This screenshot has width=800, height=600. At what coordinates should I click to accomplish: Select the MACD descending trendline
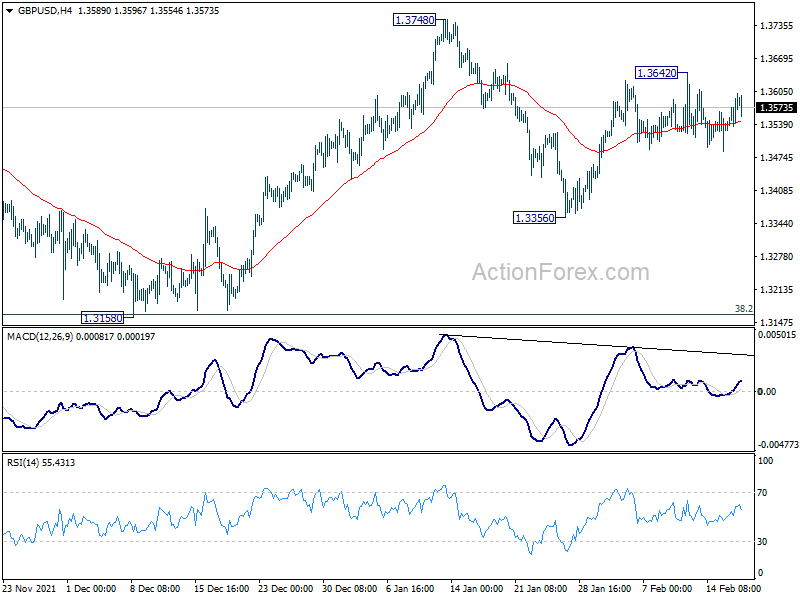coord(597,345)
